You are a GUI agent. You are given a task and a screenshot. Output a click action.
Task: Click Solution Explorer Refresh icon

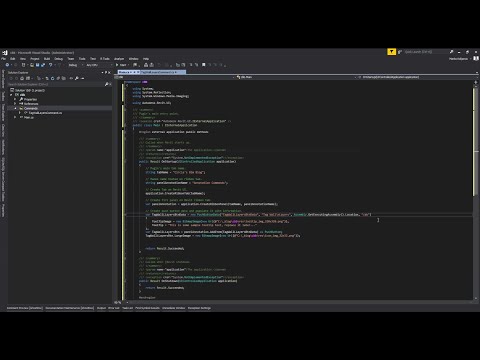point(52,78)
